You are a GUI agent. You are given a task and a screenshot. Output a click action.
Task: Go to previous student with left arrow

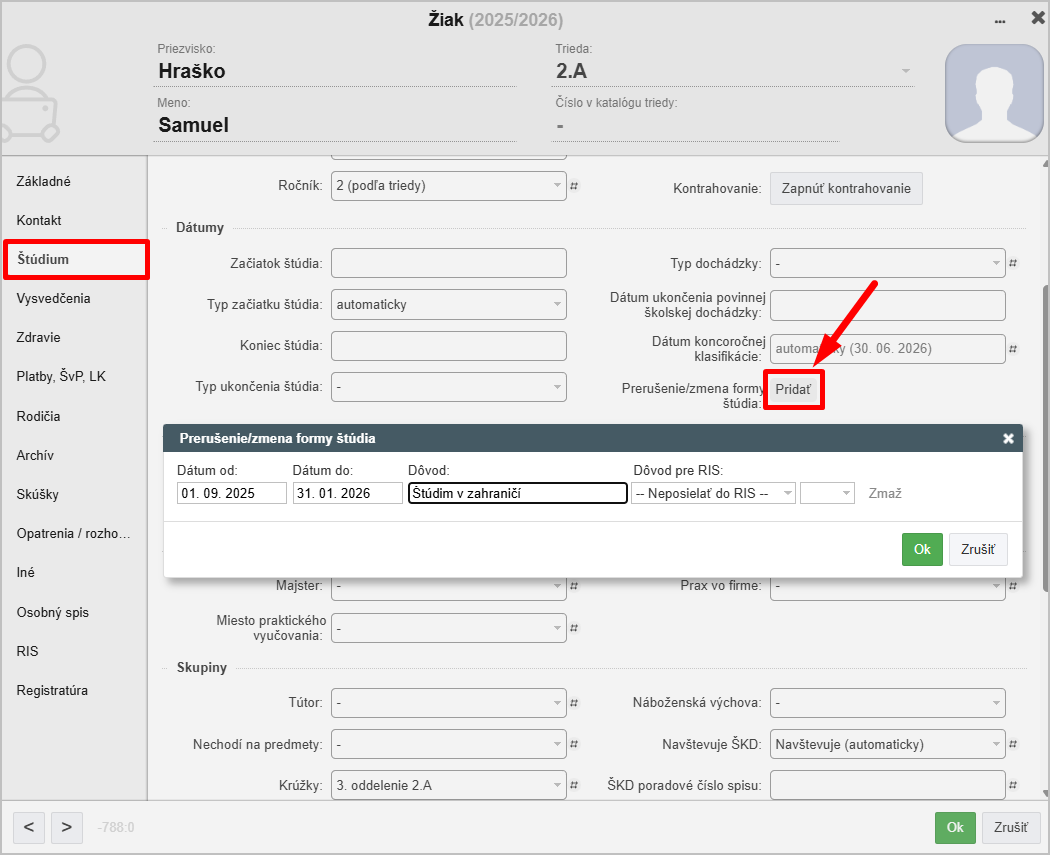29,827
